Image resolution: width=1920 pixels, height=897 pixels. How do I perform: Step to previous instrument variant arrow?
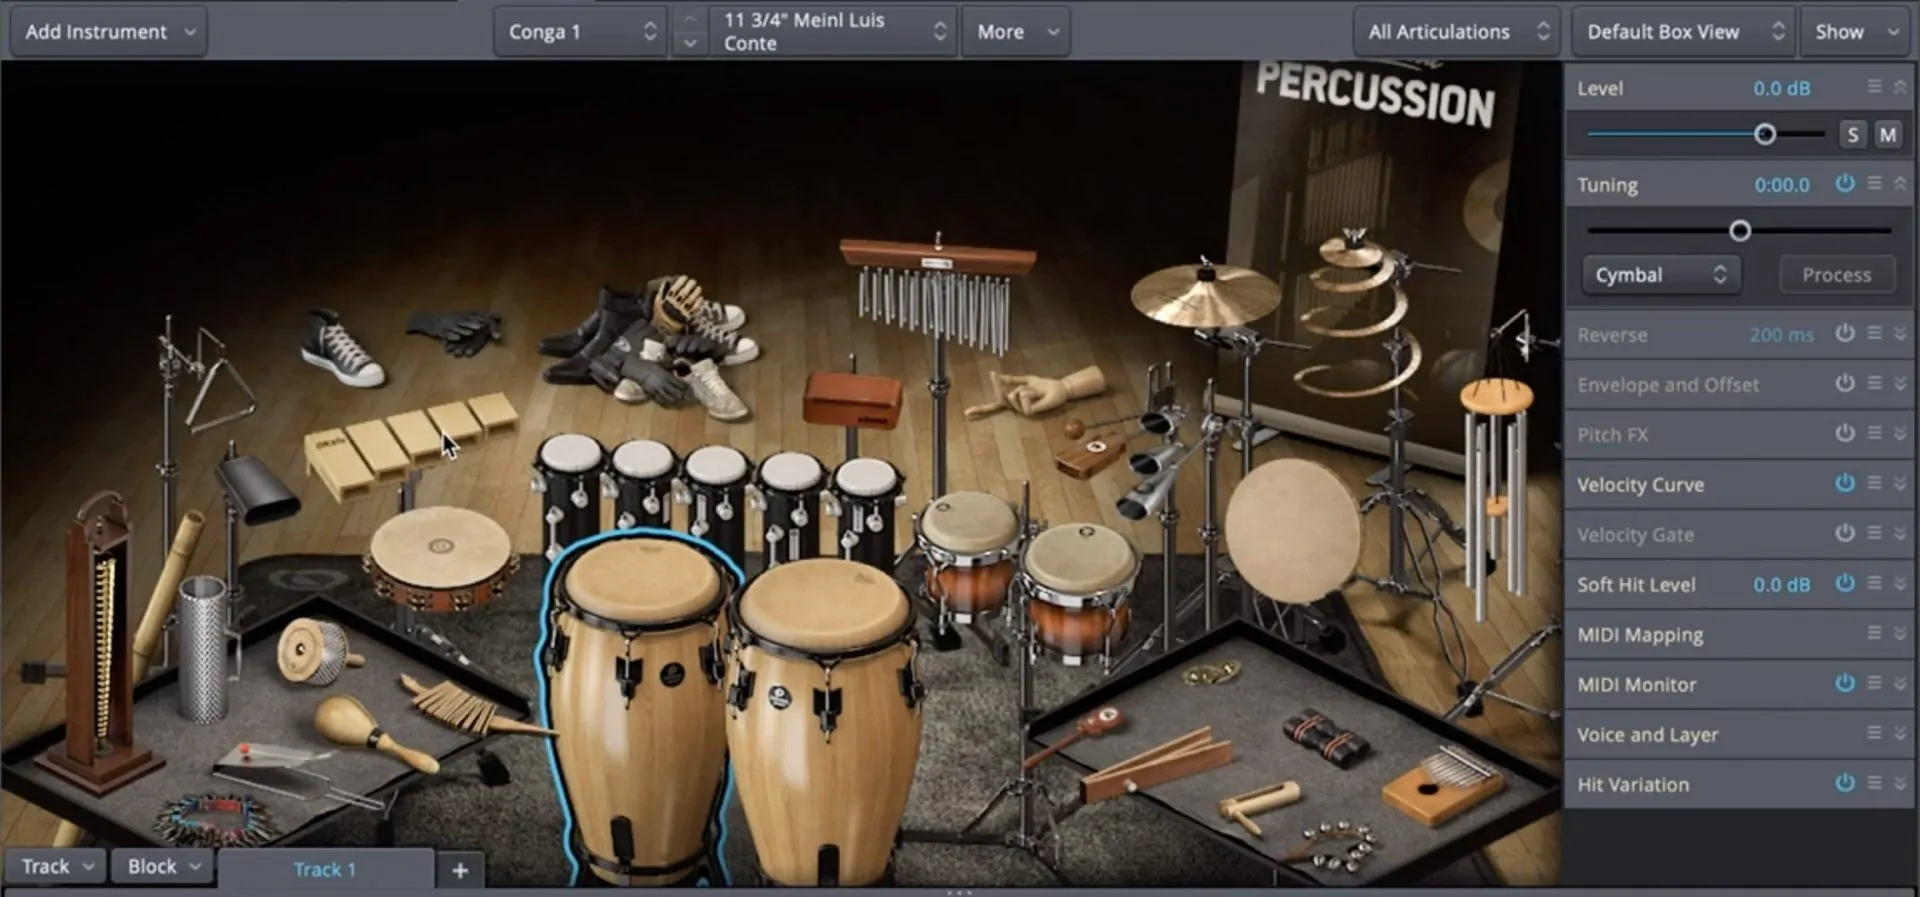tap(689, 19)
